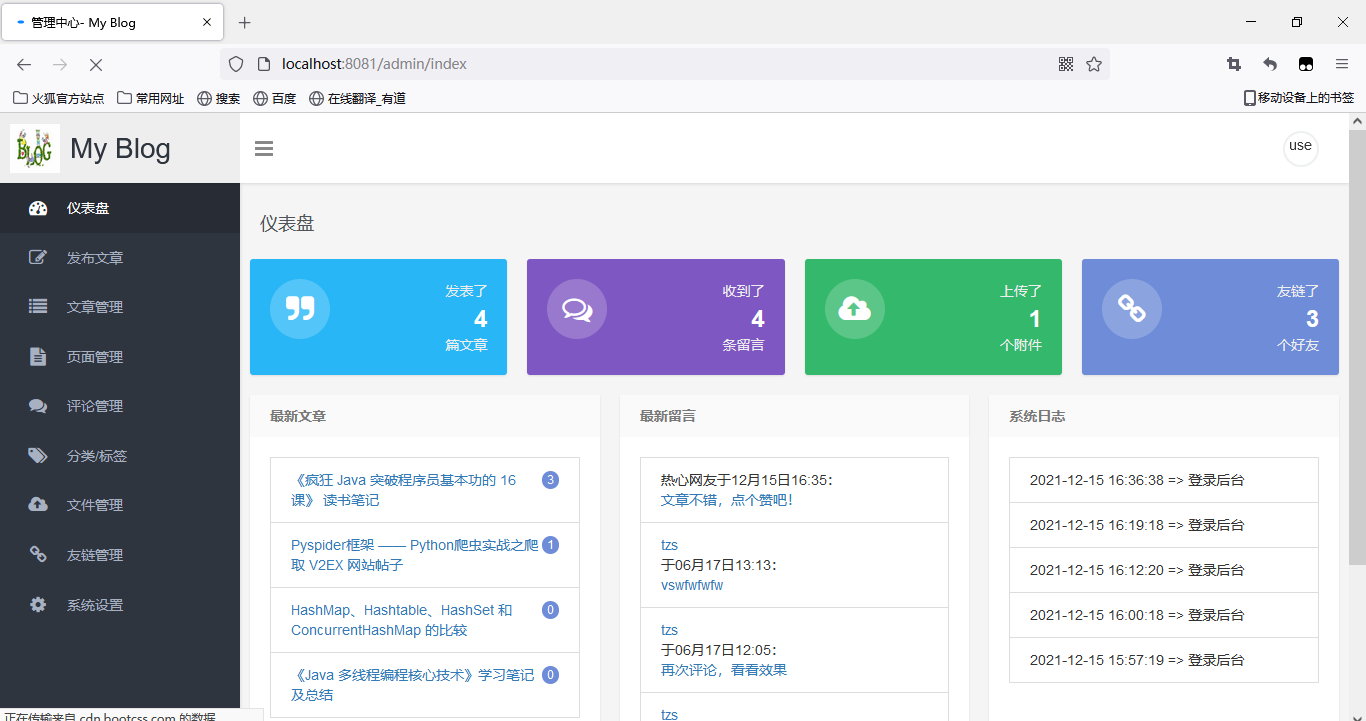
Task: Open the 仪表盘 dashboard sidebar item
Action: coord(120,208)
